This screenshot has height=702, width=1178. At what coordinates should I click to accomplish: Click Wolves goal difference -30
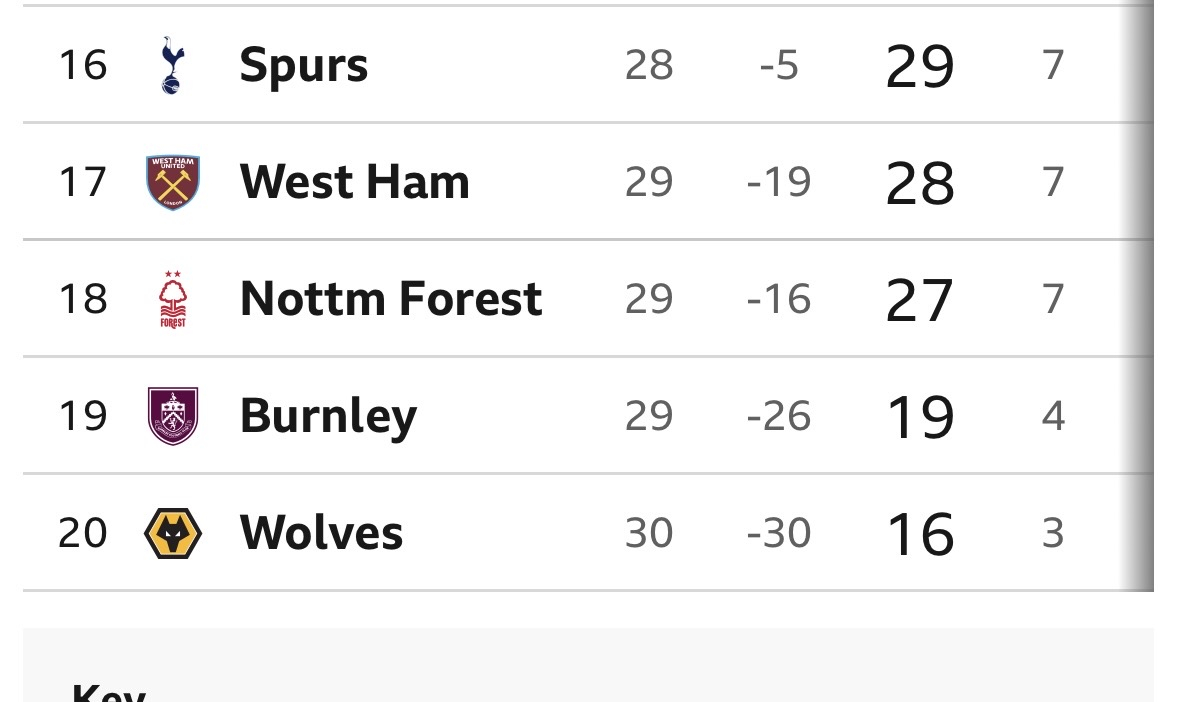click(x=779, y=533)
